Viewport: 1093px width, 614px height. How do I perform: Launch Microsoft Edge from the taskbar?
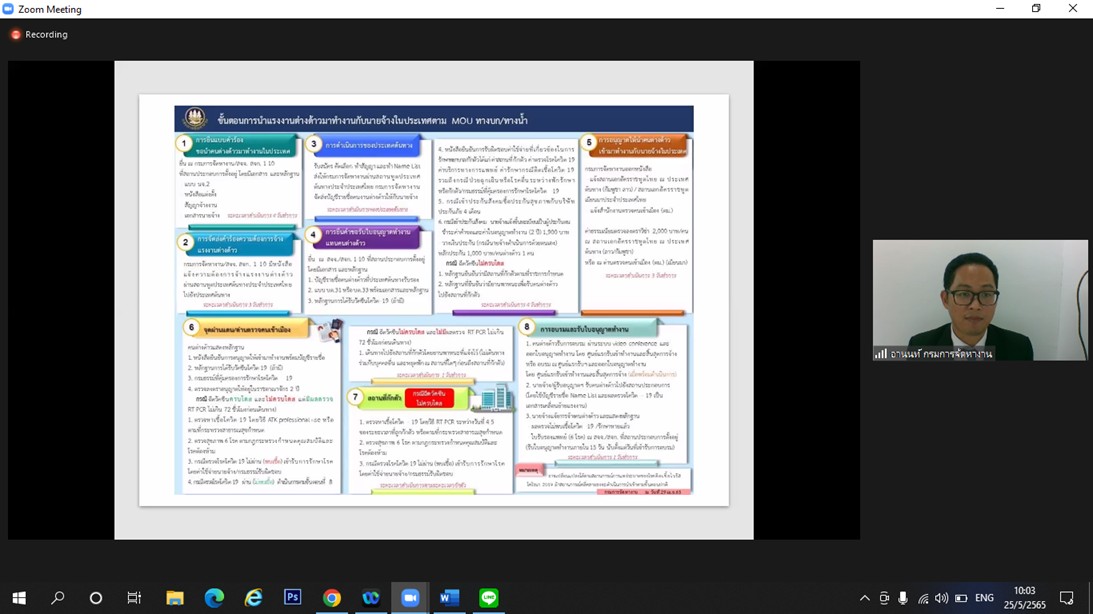pyautogui.click(x=214, y=598)
